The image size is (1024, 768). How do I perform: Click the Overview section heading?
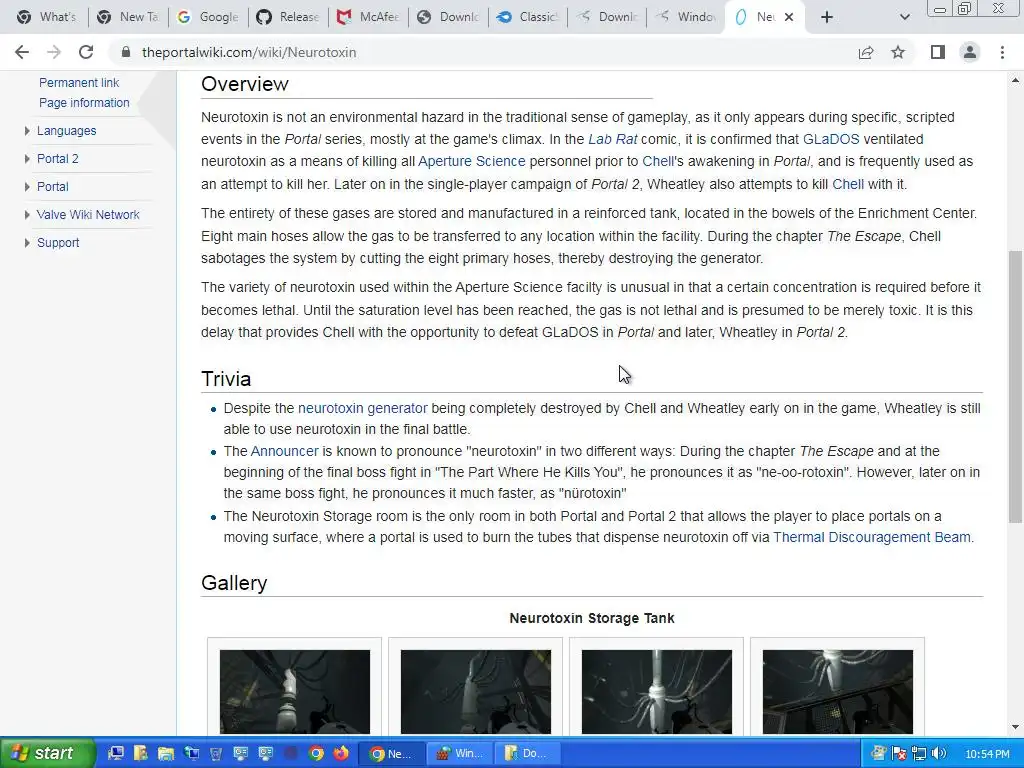pyautogui.click(x=244, y=84)
